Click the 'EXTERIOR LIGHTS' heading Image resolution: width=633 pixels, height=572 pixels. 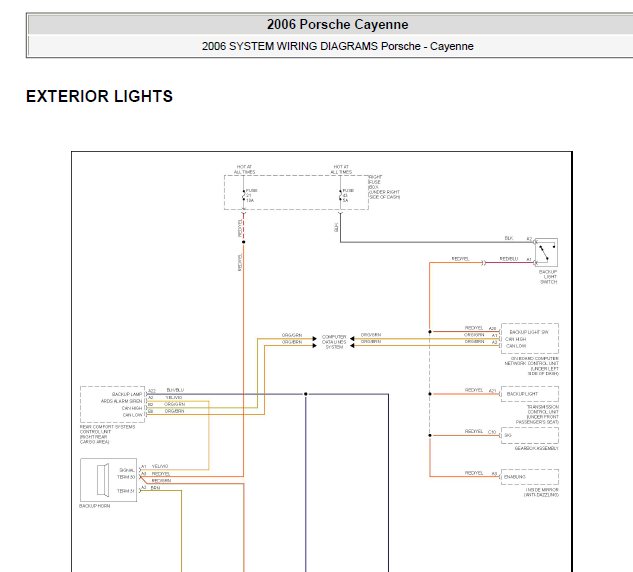99,96
